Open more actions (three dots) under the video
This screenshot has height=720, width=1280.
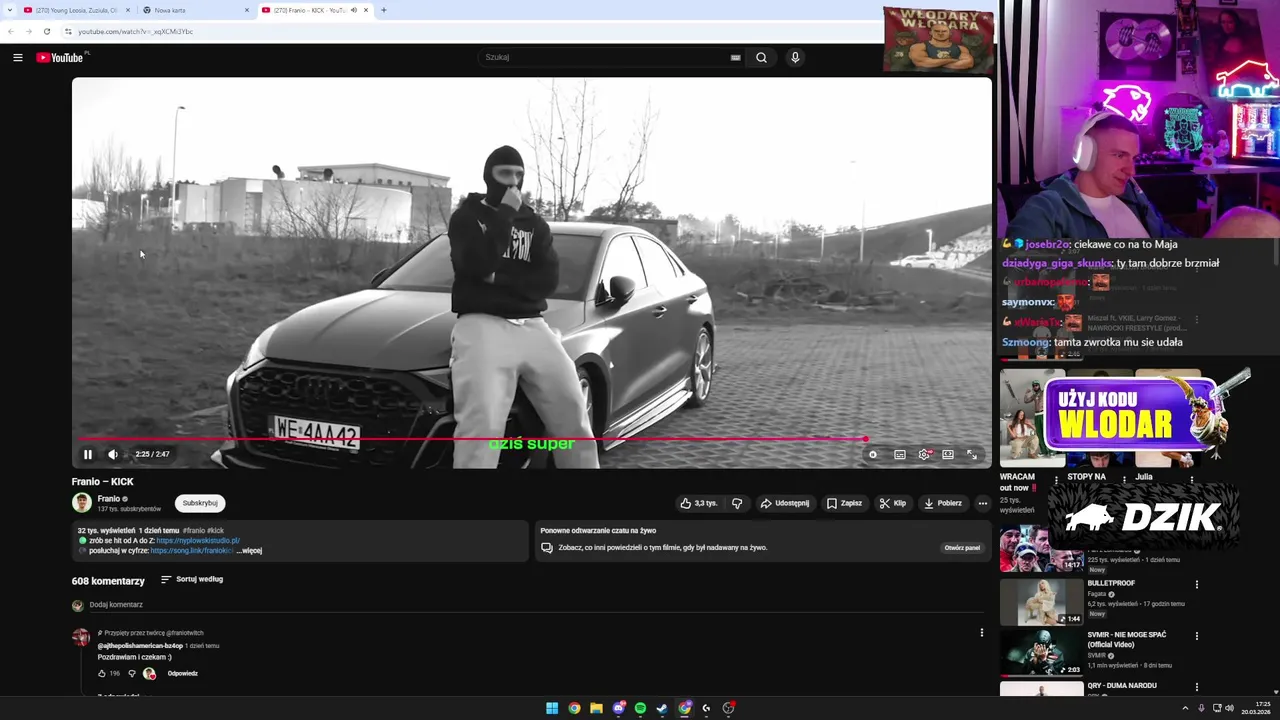coord(983,503)
